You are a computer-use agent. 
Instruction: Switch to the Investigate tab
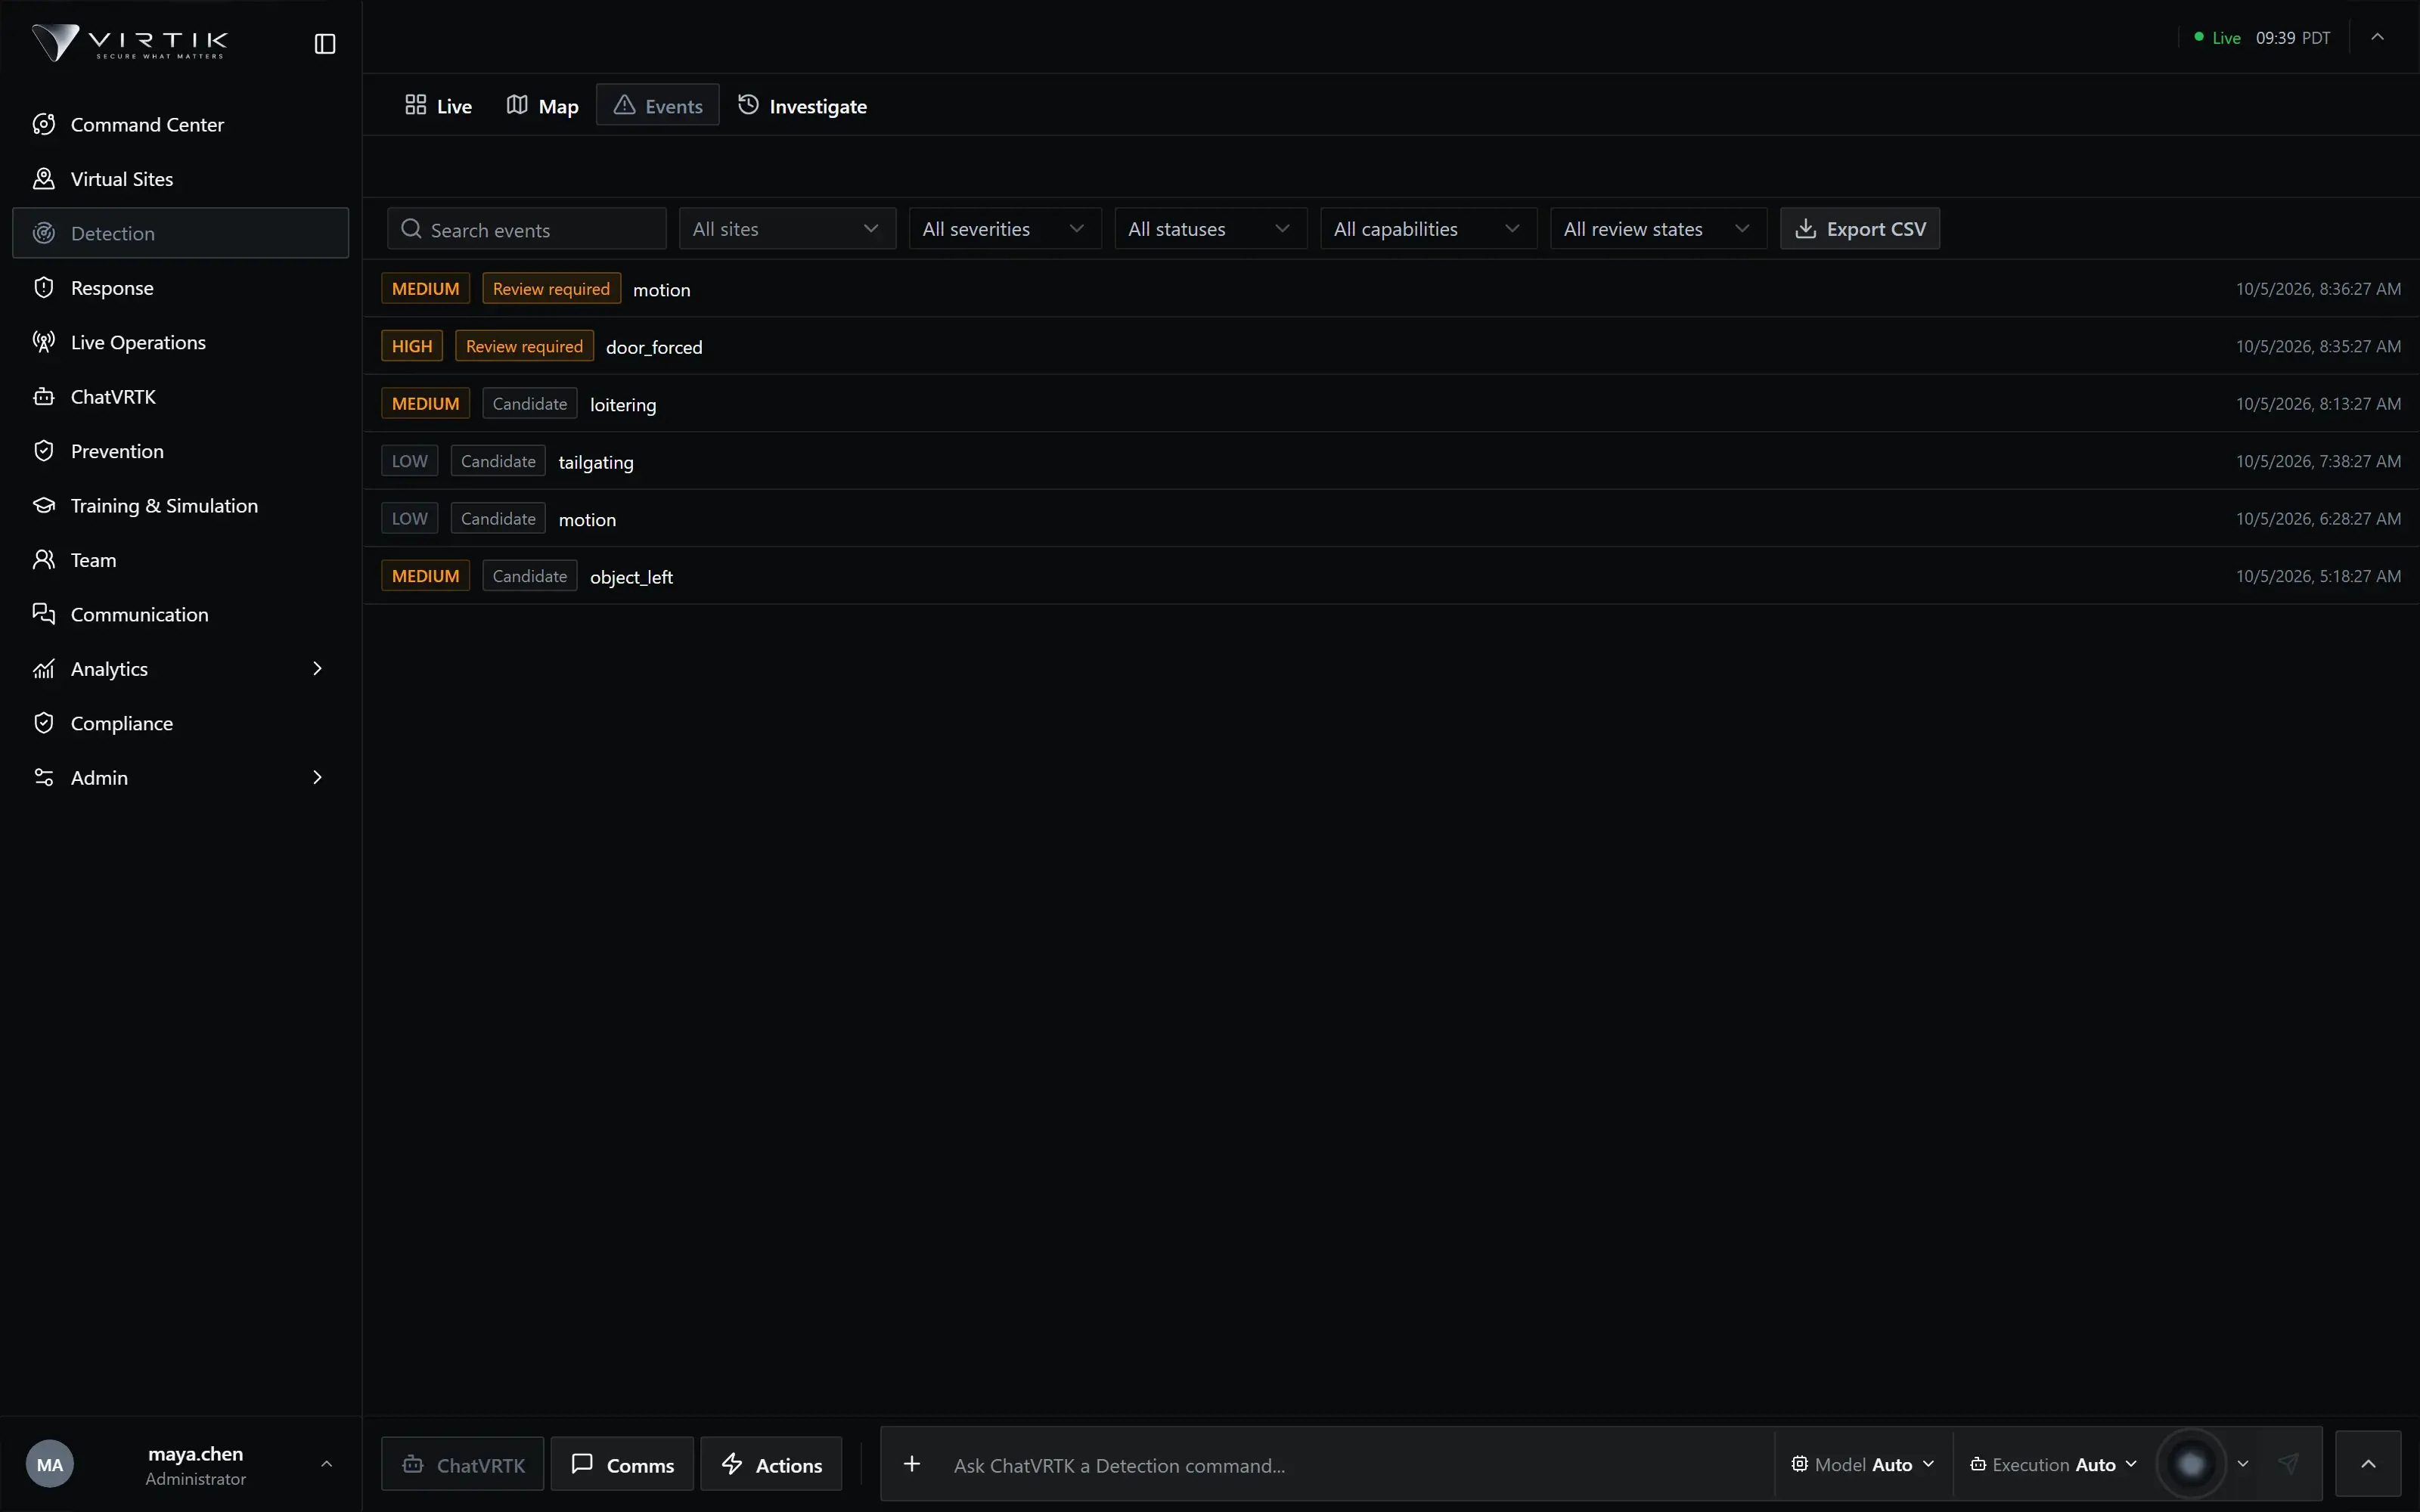pos(802,106)
